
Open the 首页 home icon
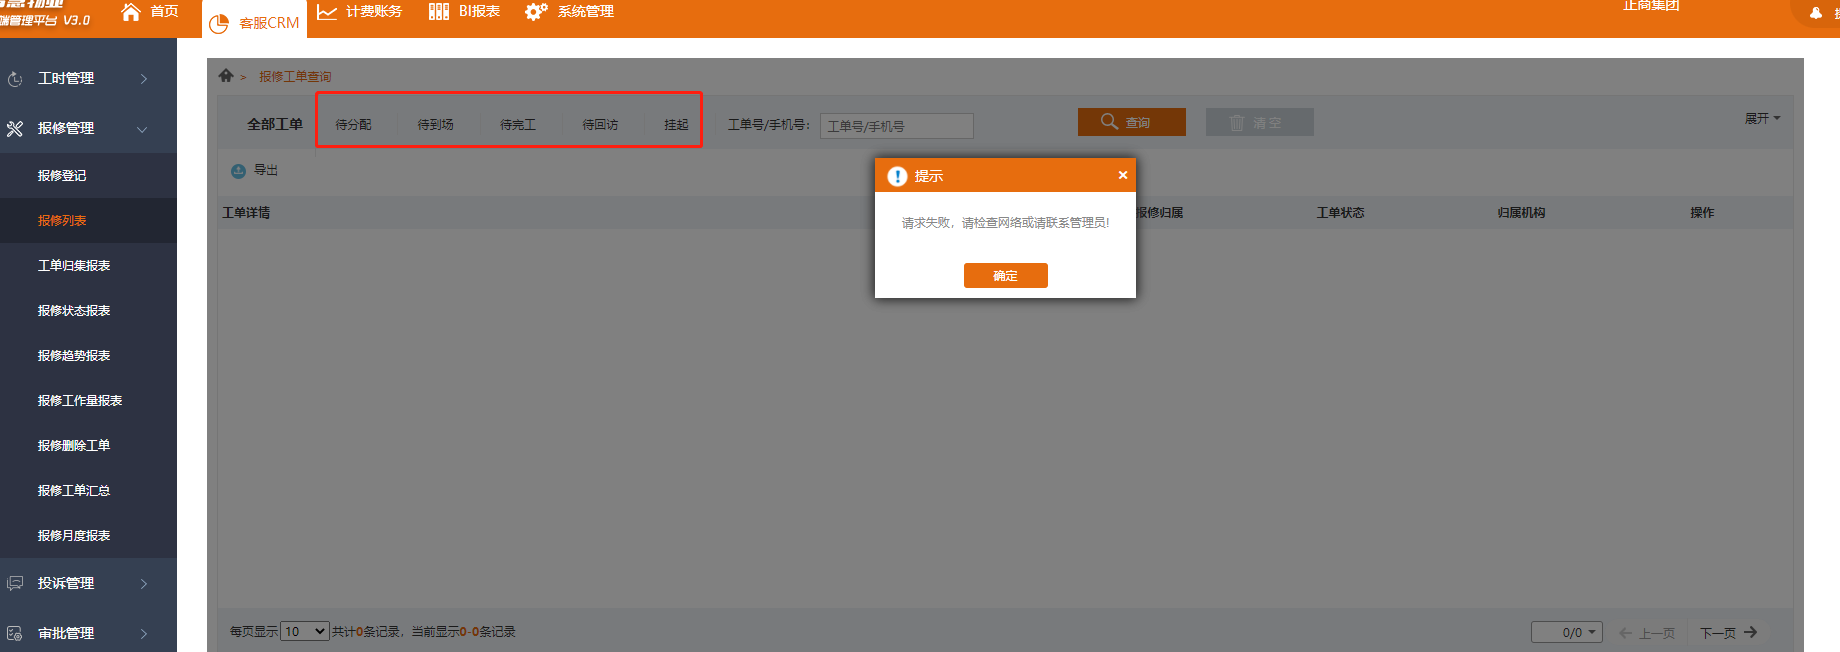click(131, 12)
